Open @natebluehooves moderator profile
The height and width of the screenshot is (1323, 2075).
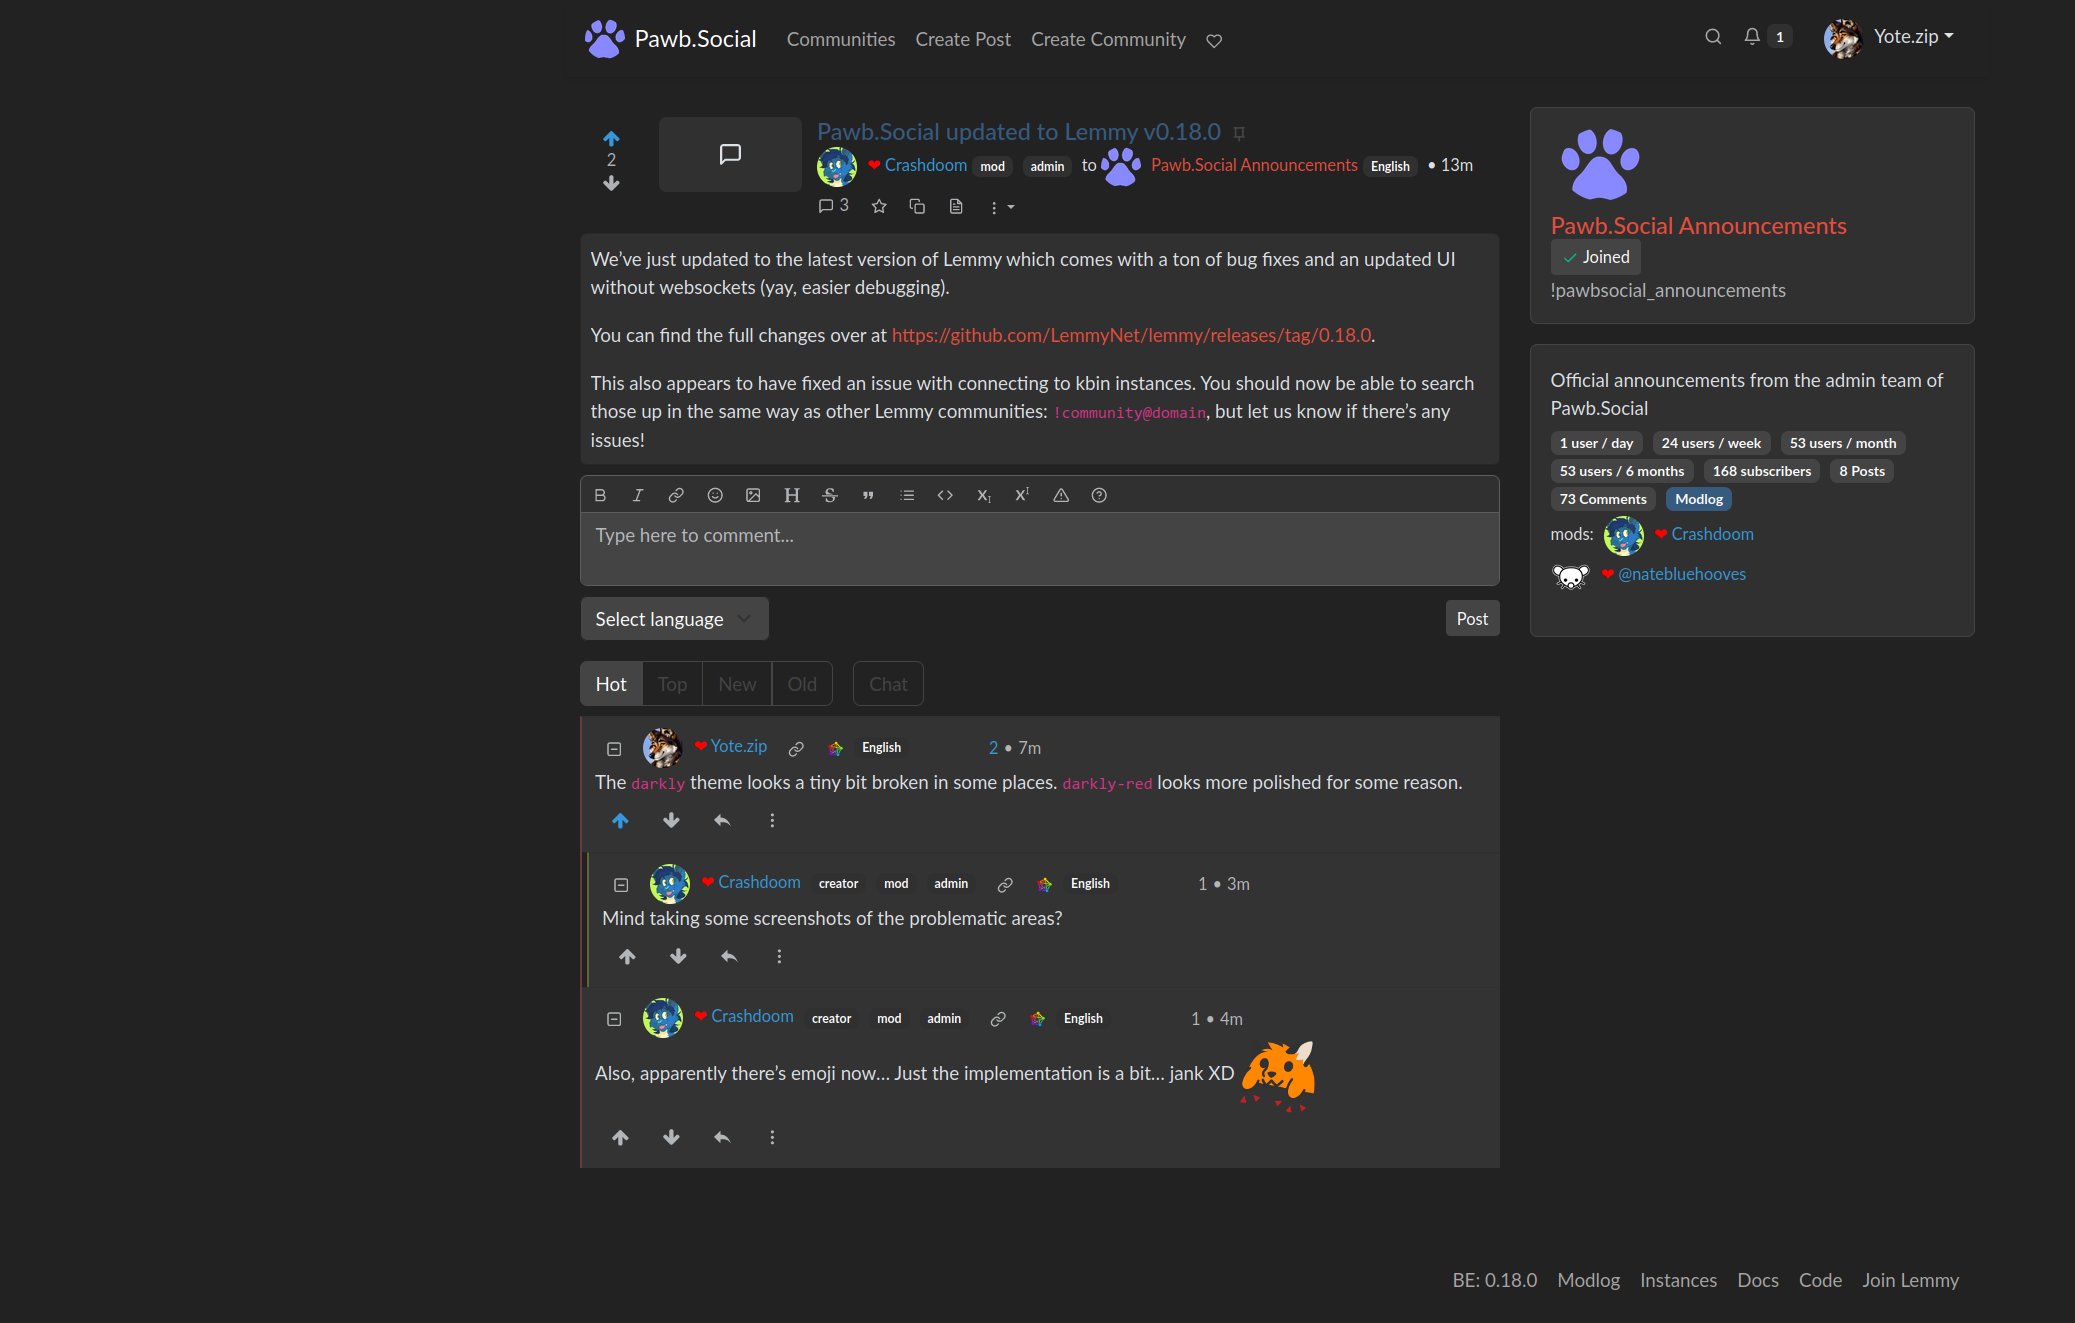(1682, 574)
